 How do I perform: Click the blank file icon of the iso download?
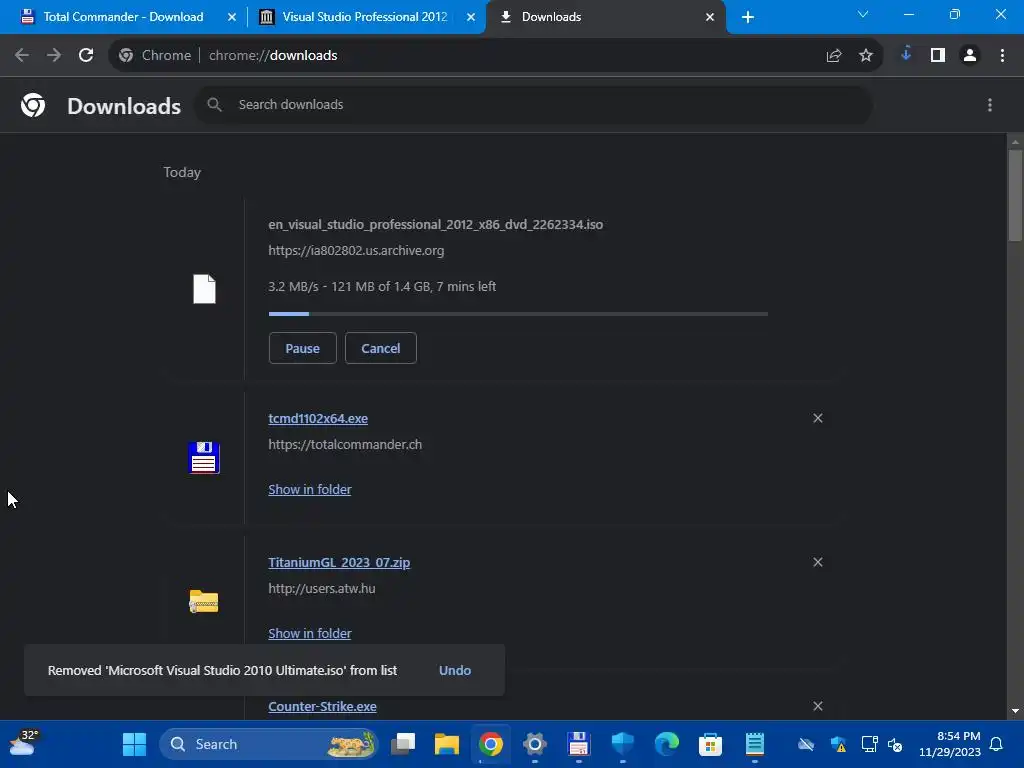[204, 289]
